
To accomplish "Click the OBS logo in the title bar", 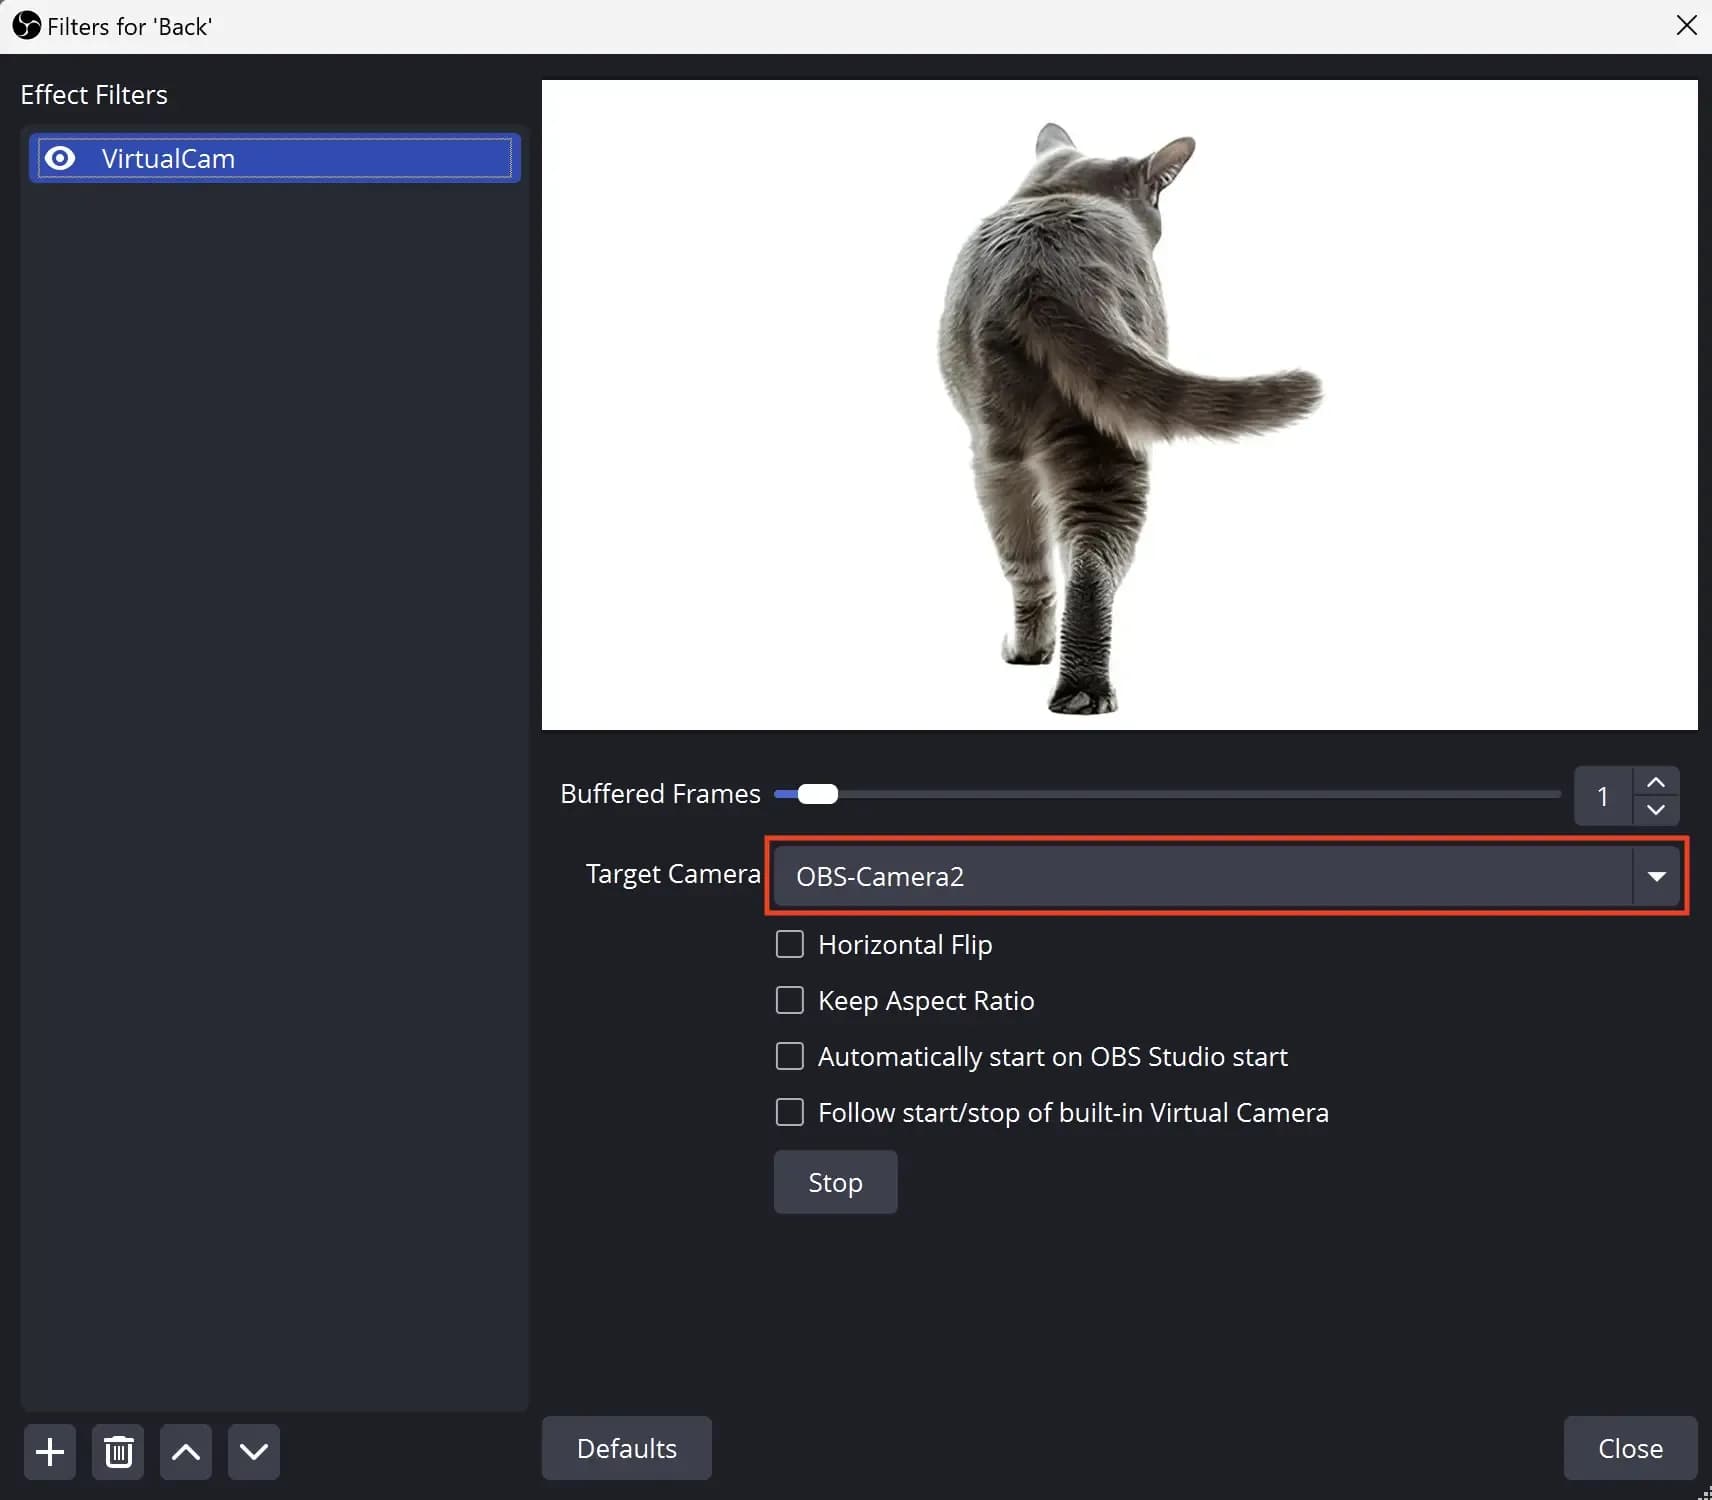I will (26, 25).
